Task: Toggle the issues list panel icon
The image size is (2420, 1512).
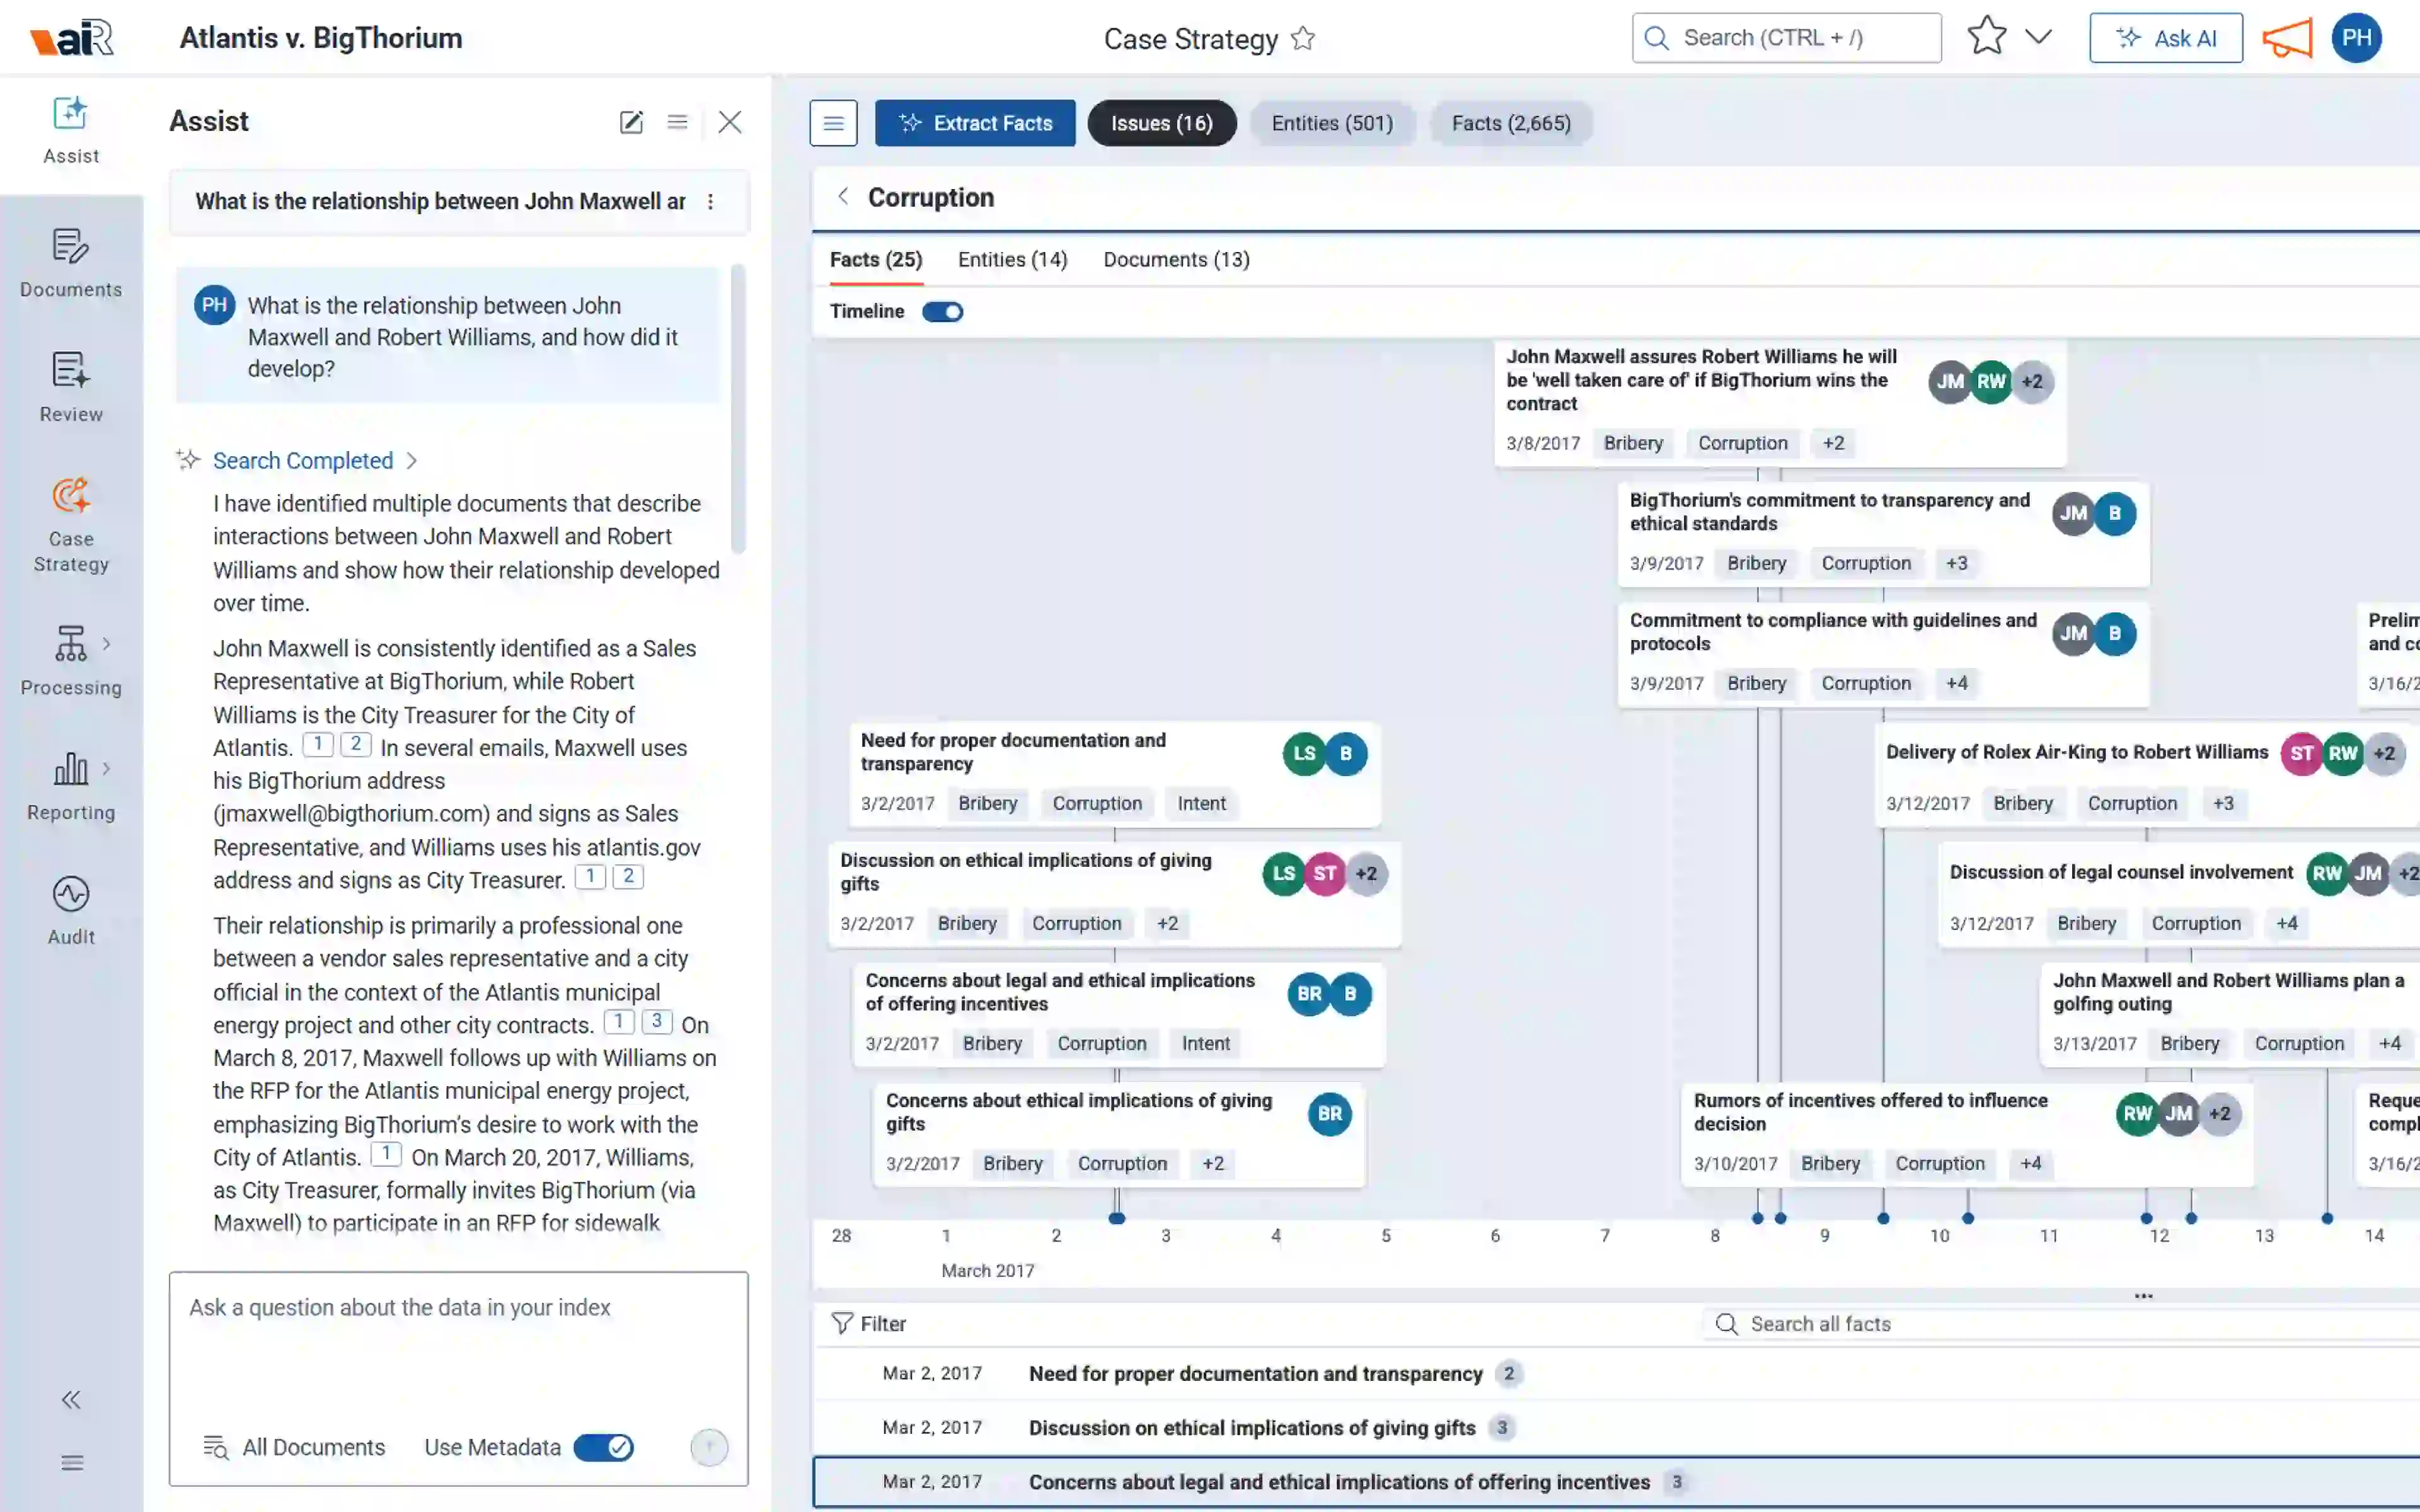Action: [x=834, y=123]
